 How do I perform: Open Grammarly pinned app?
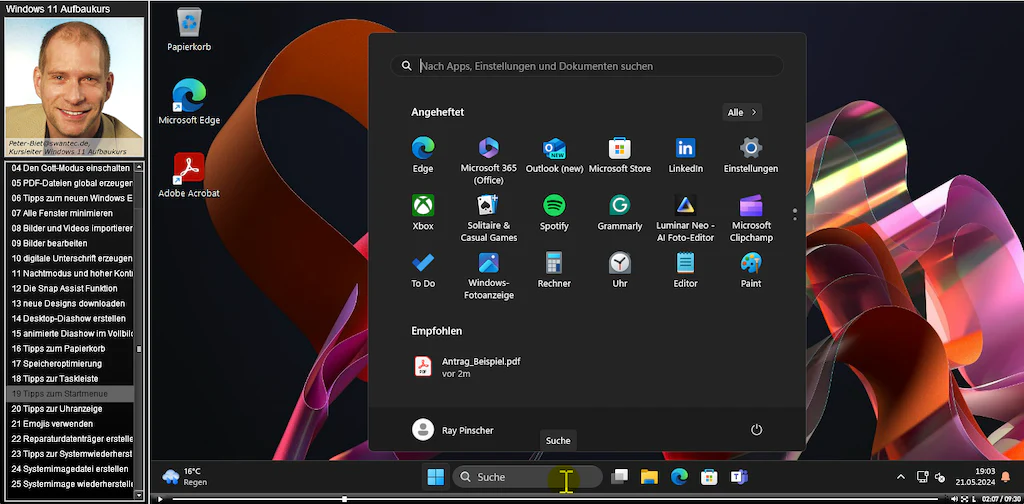point(620,212)
